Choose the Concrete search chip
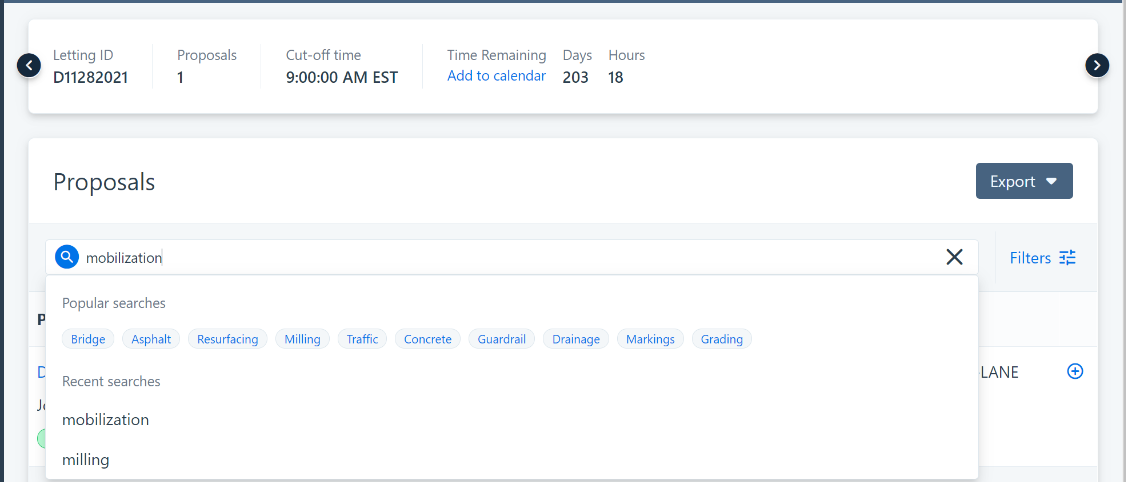 [427, 339]
